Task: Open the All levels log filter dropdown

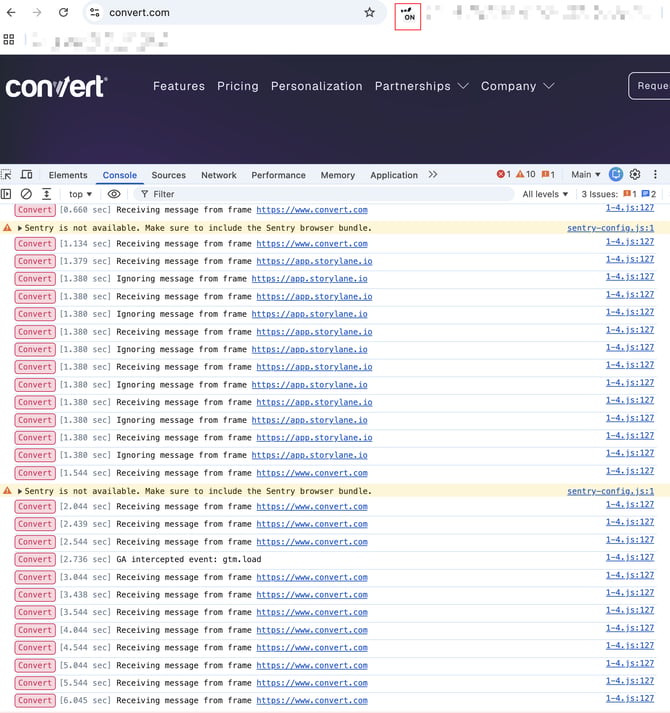Action: (x=545, y=194)
